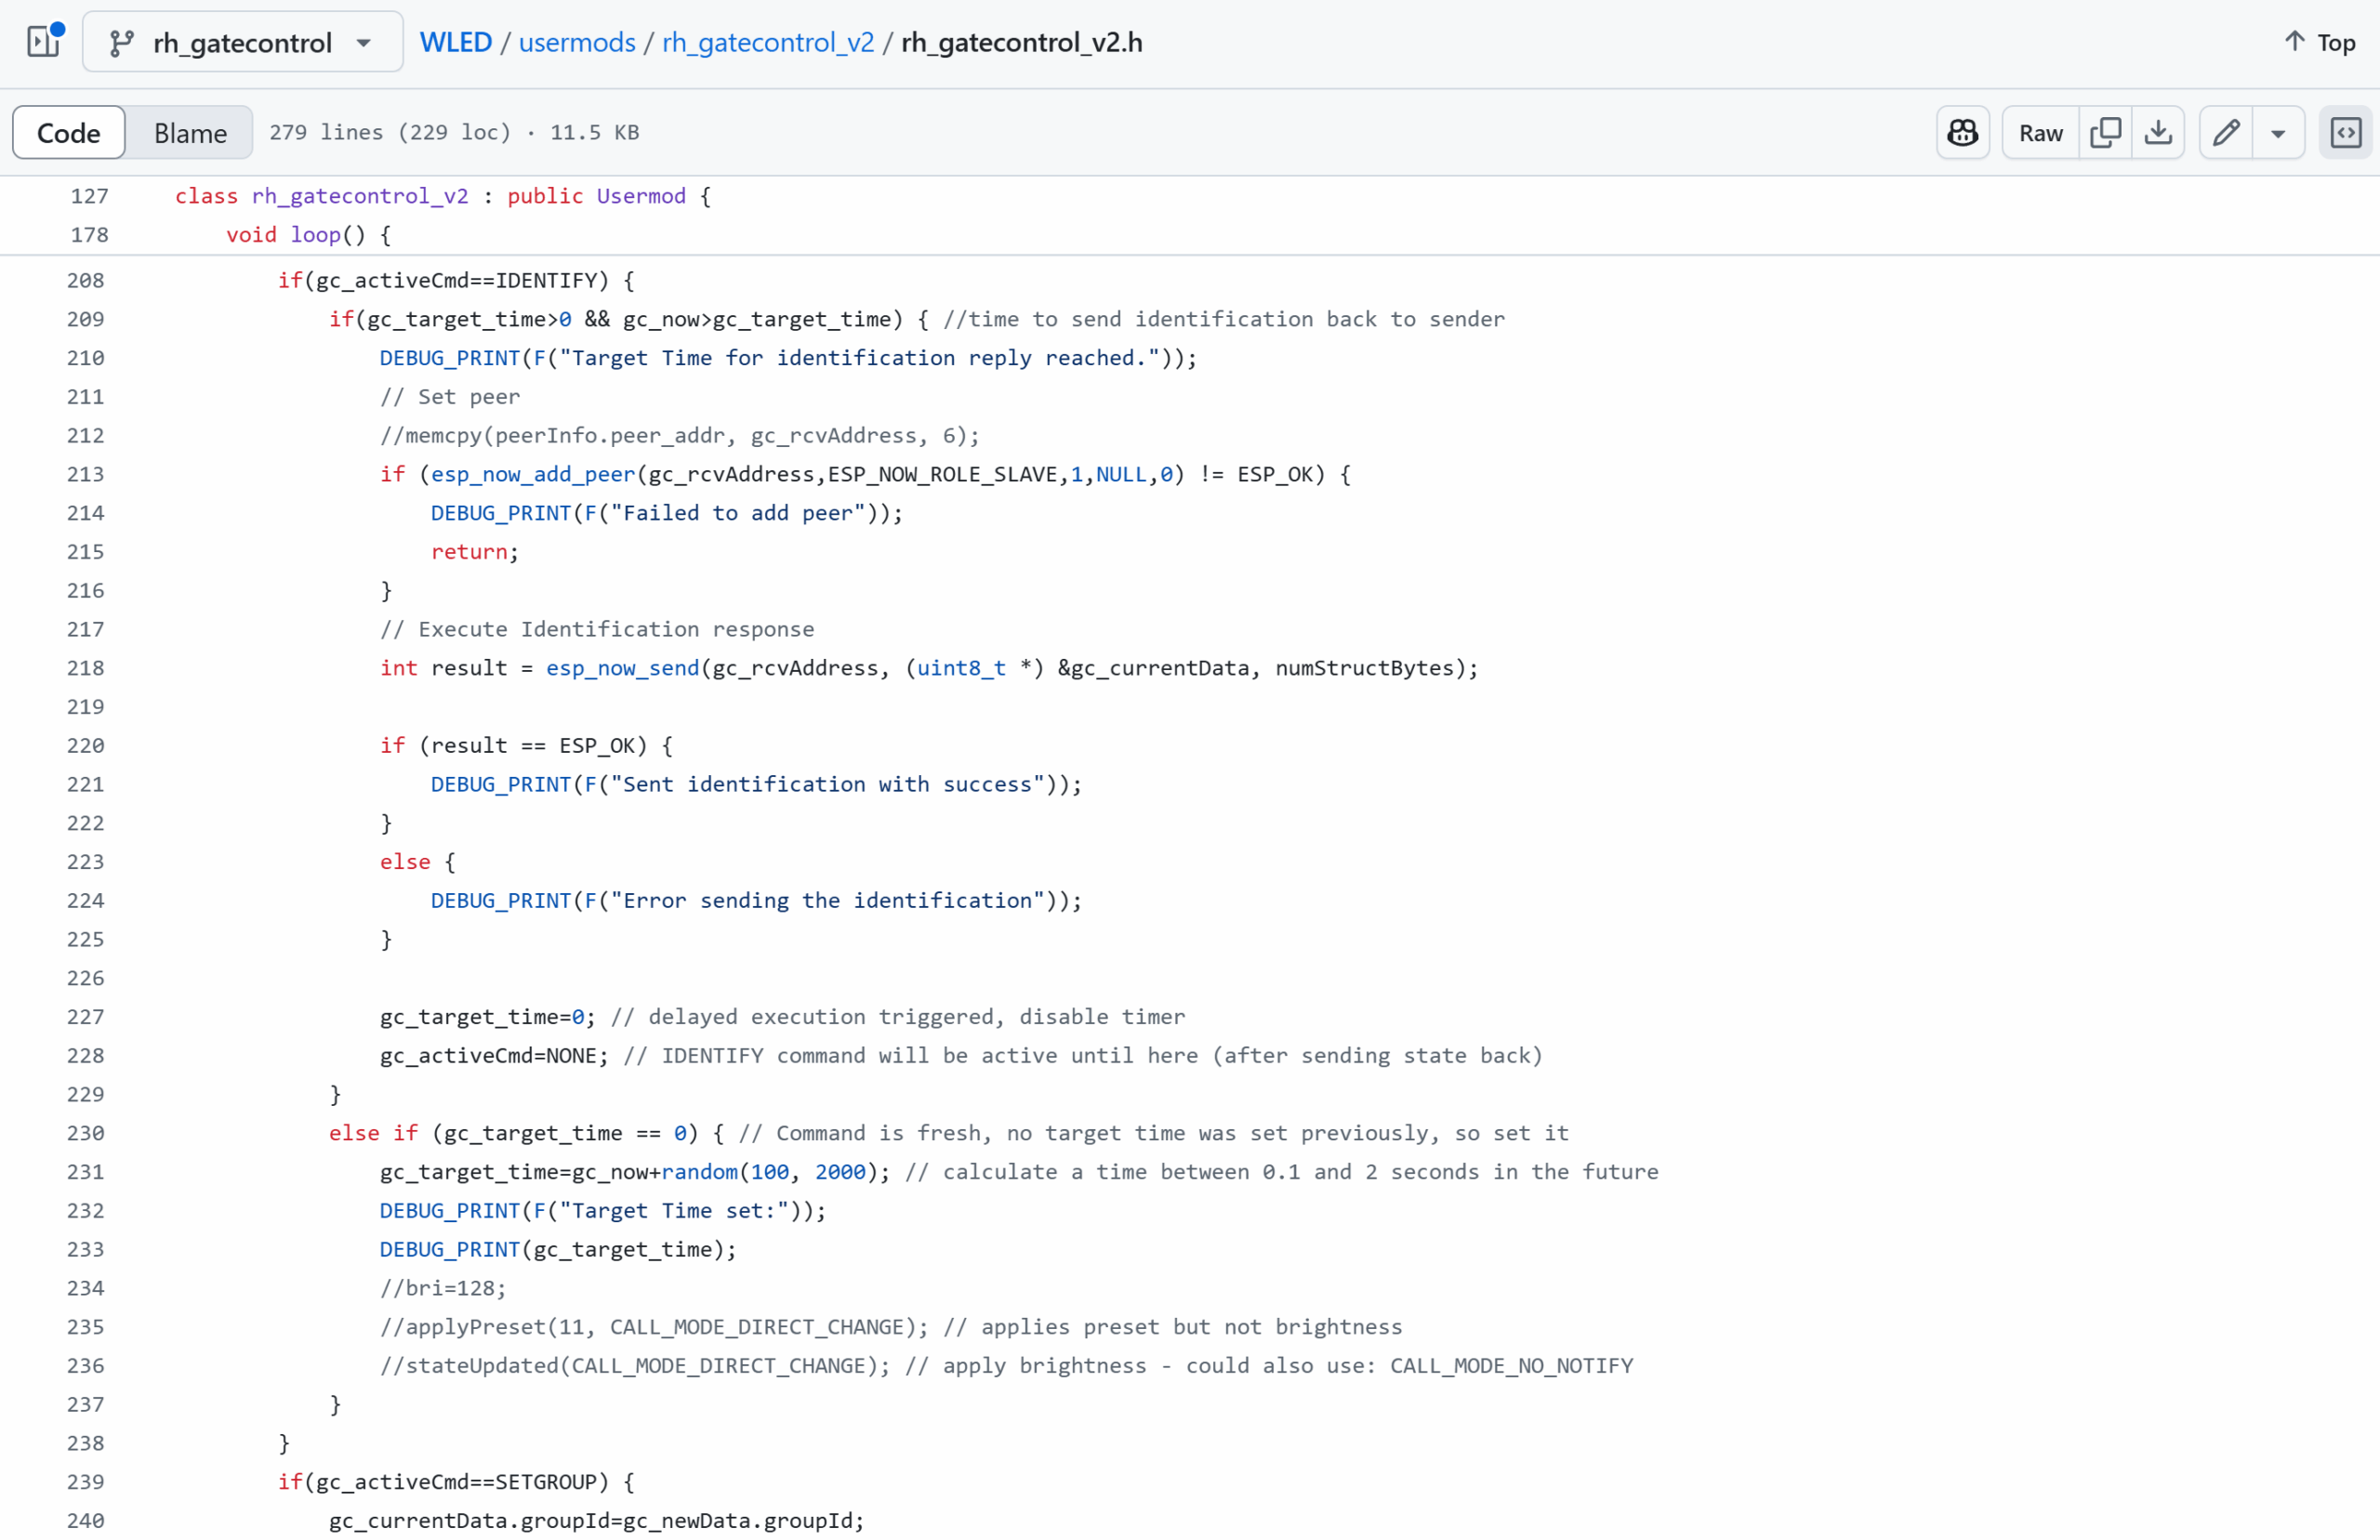The width and height of the screenshot is (2380, 1540).
Task: Download the raw file
Action: tap(2158, 132)
